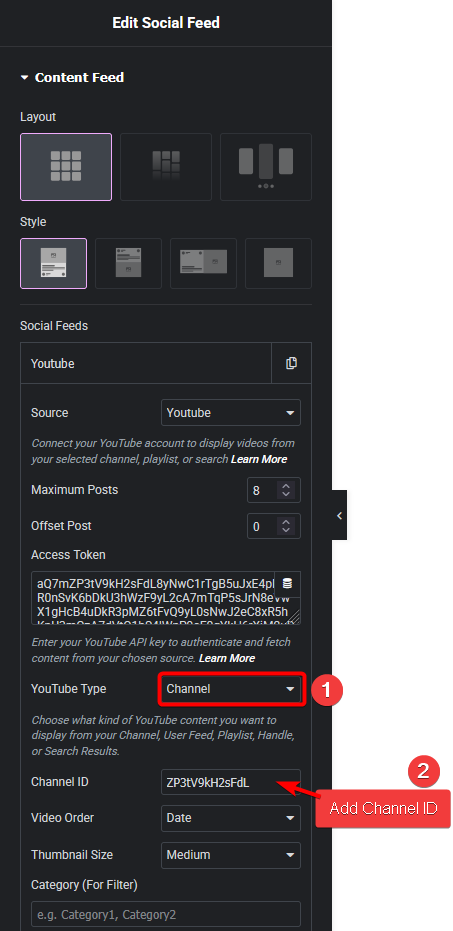
Task: Decrease Offset Post with down arrow
Action: pos(286,530)
